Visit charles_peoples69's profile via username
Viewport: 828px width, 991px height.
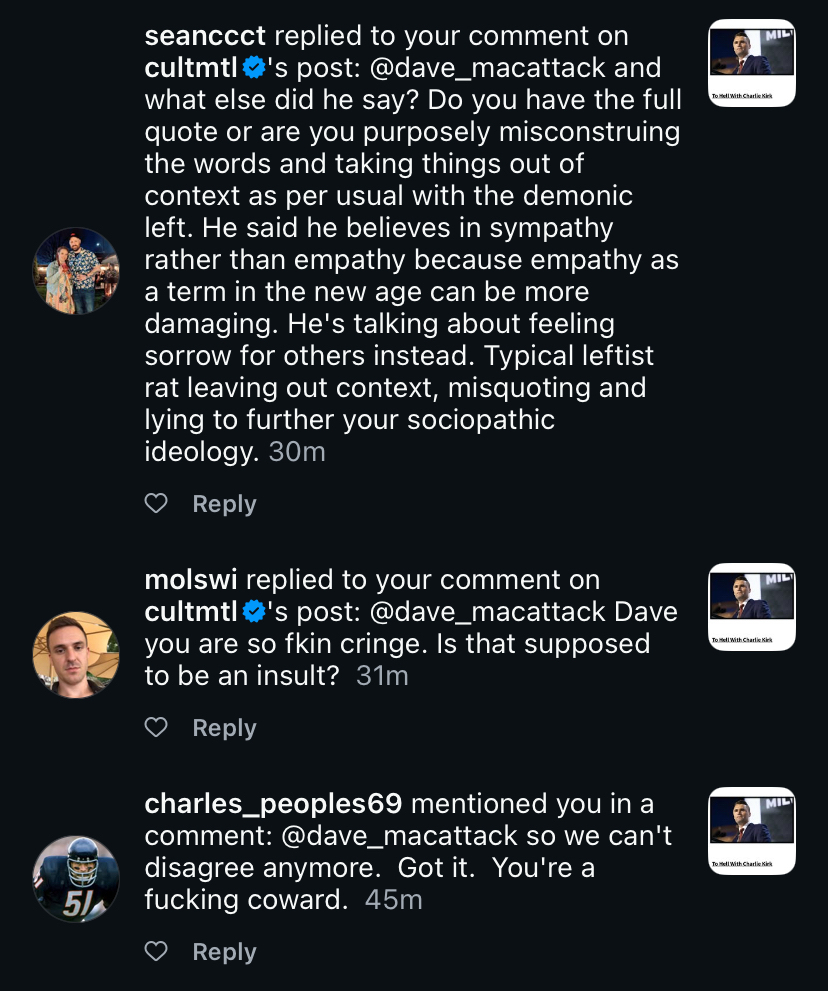pyautogui.click(x=273, y=804)
